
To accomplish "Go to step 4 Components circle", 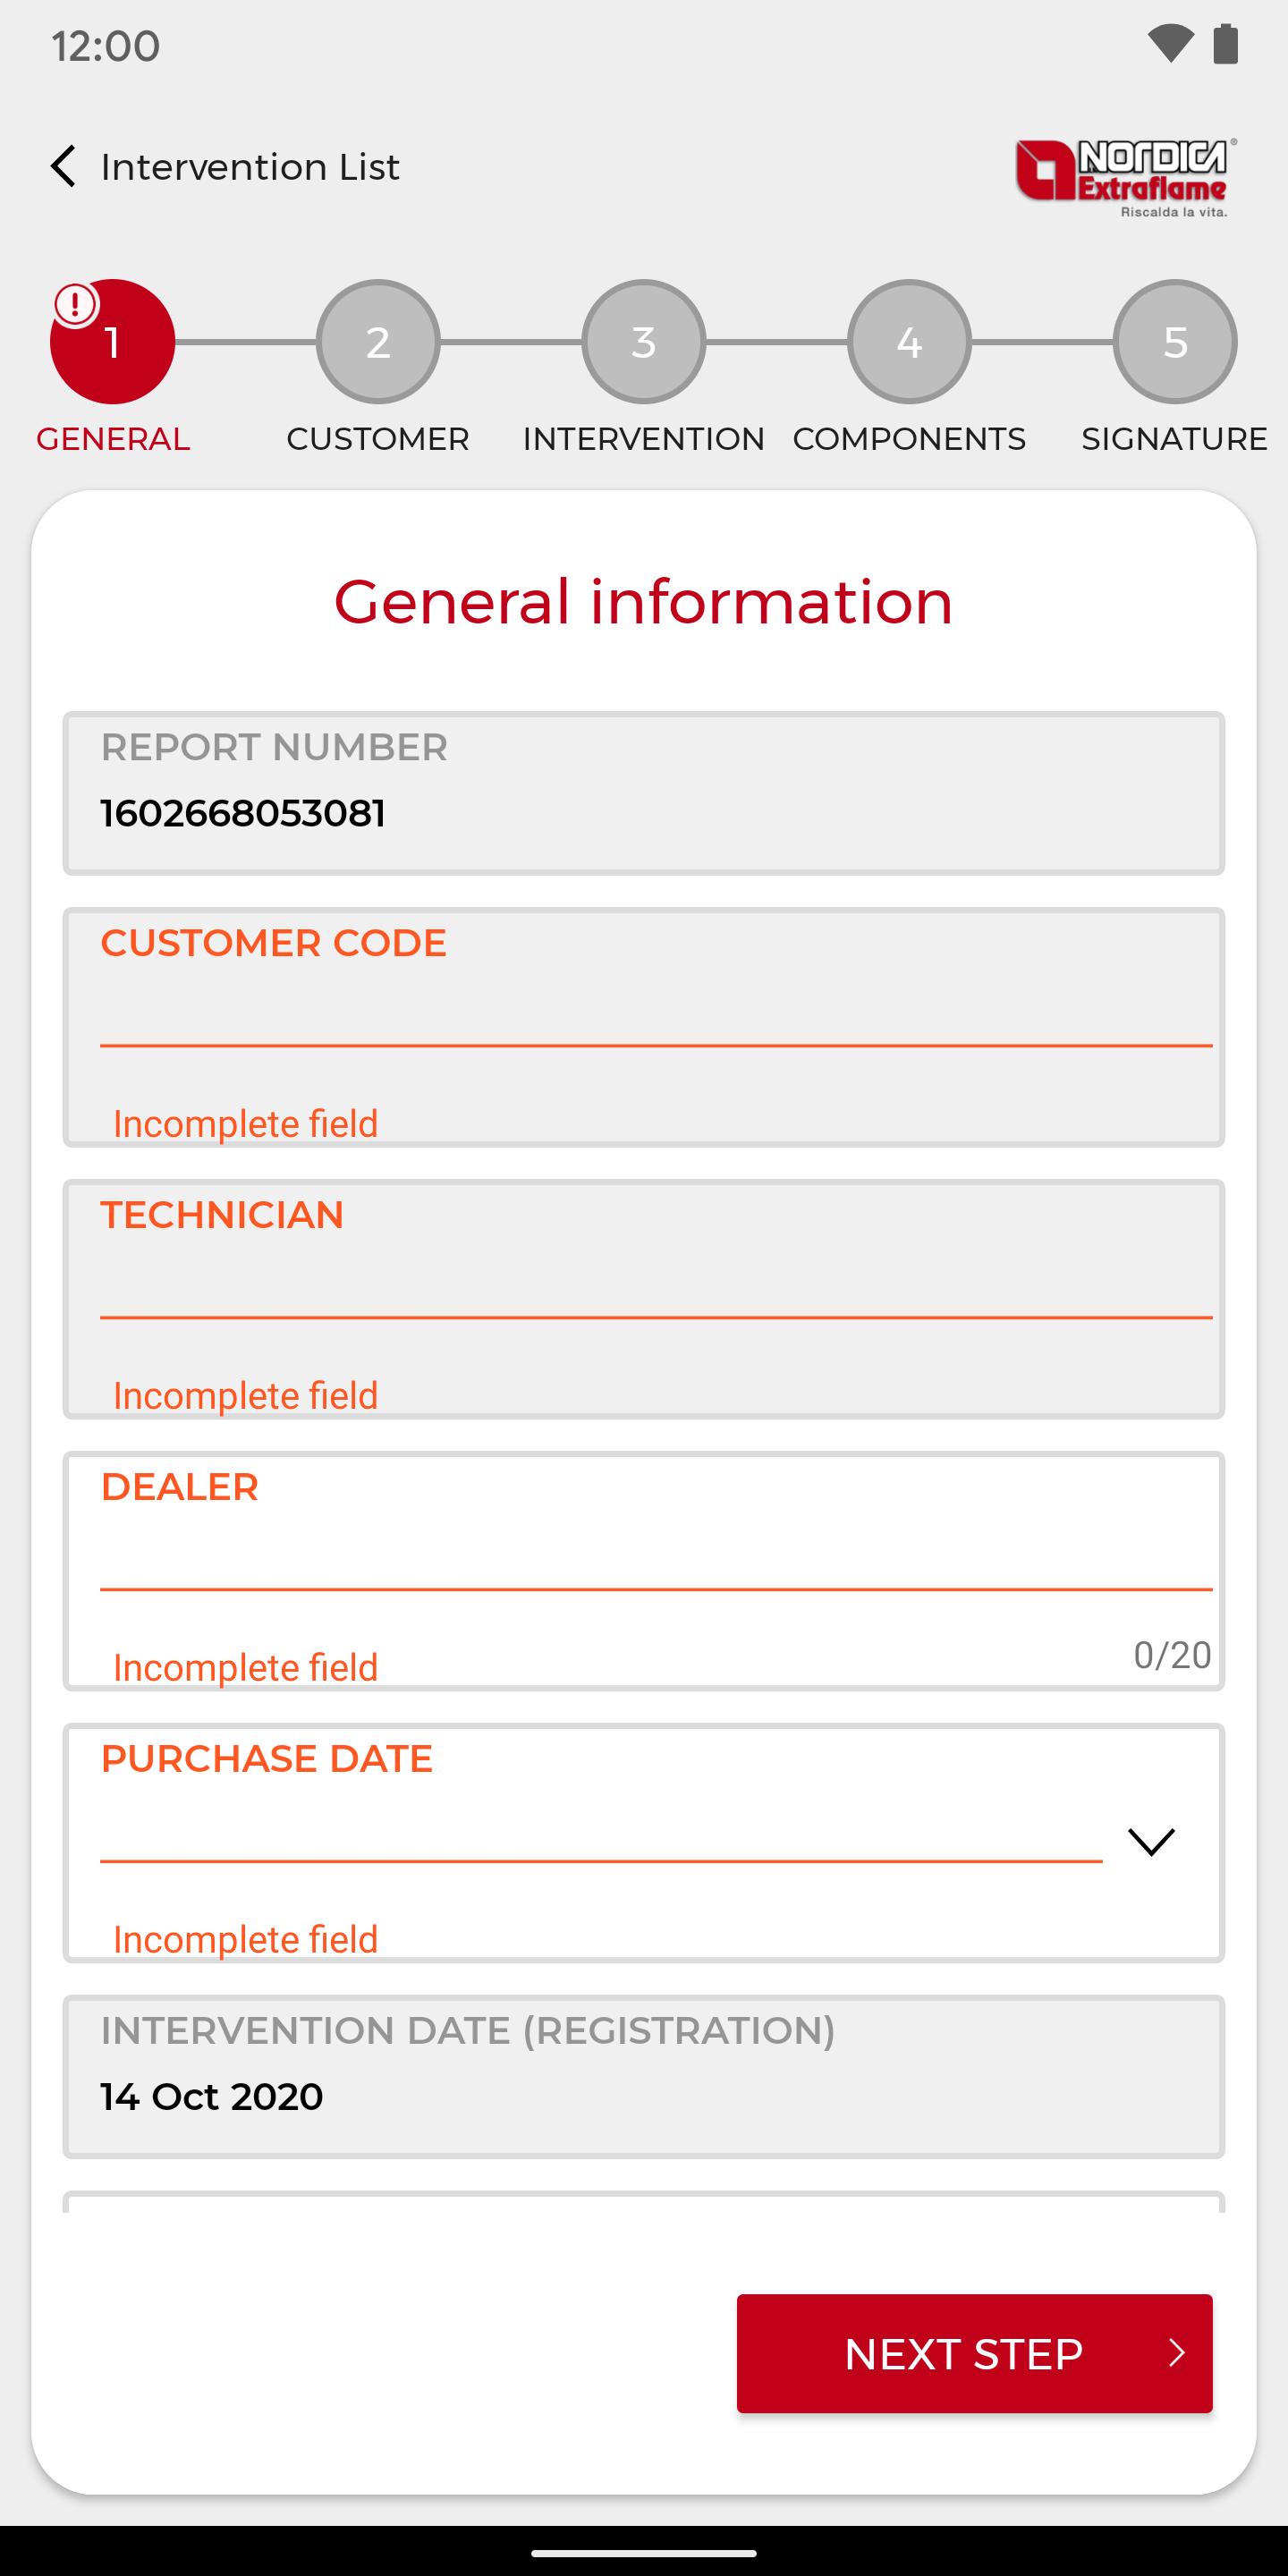I will [x=909, y=342].
